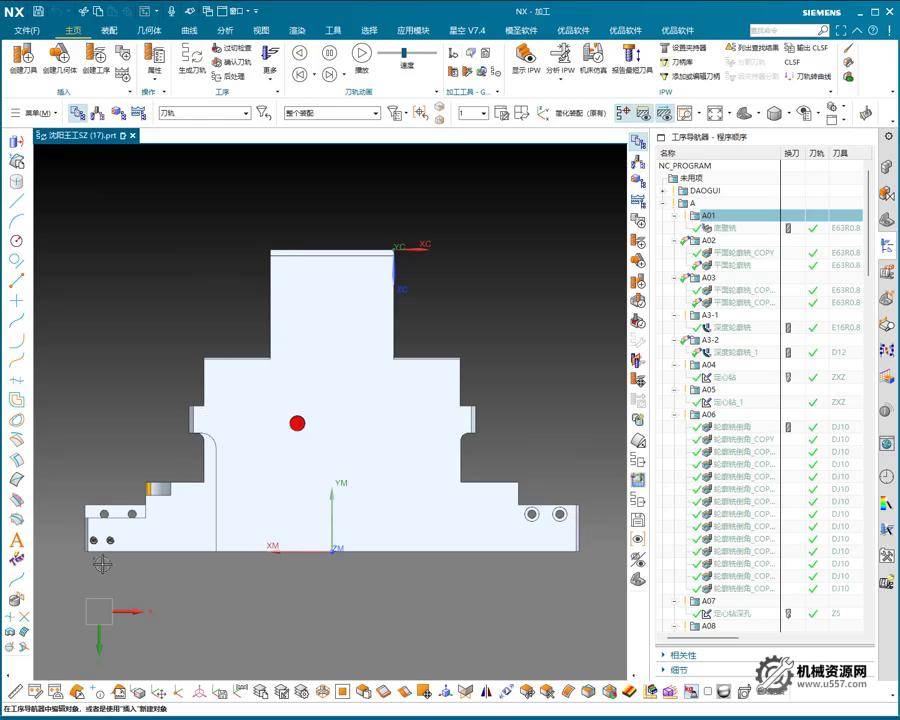Switch to the 分析 ribbon tab

[x=225, y=30]
